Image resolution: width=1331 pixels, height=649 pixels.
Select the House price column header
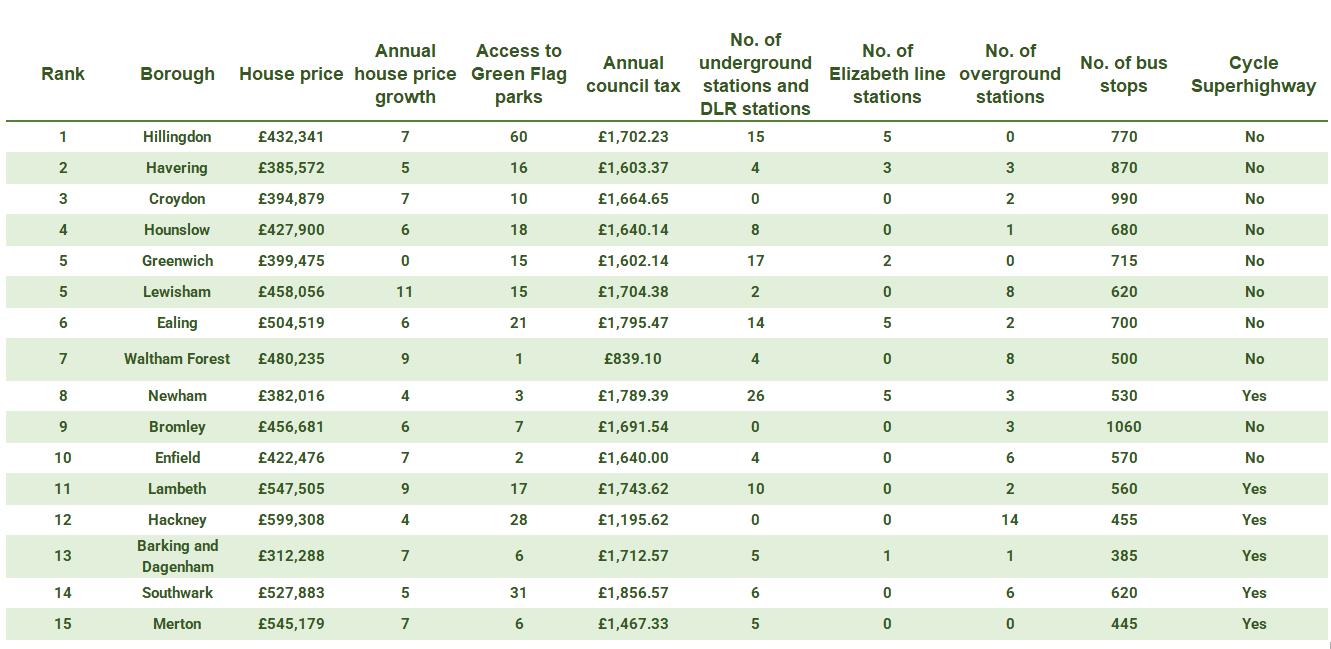290,74
